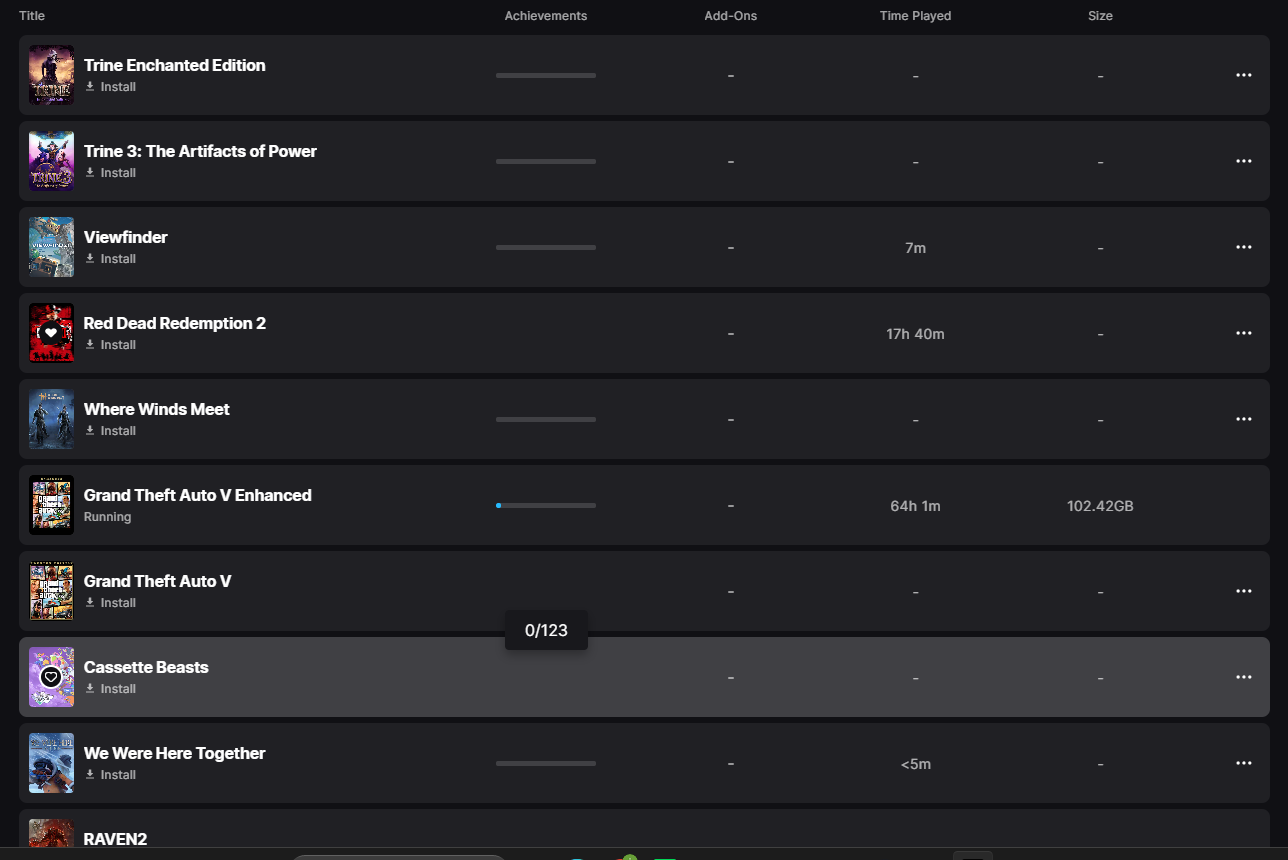Sort the library by the Title column header
This screenshot has height=860, width=1288.
pyautogui.click(x=32, y=16)
